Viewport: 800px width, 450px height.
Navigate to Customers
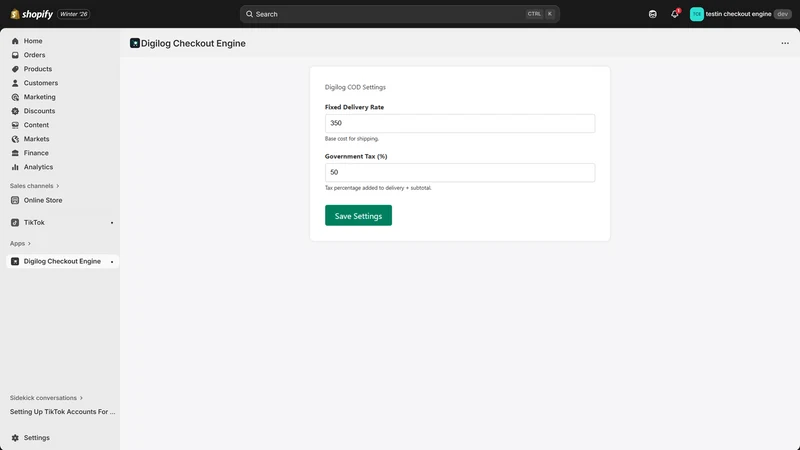(x=41, y=83)
